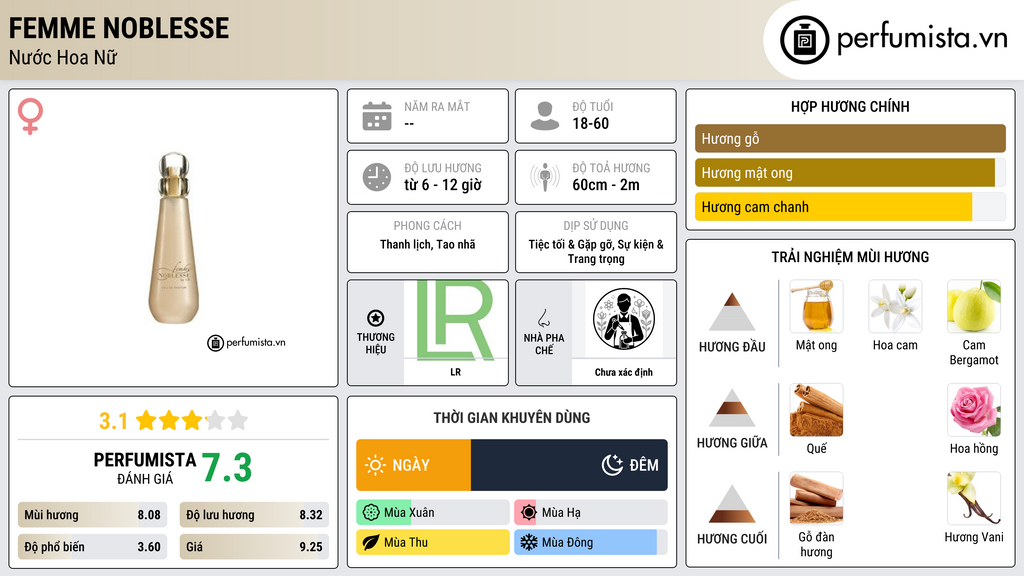Click the 'từ 6 - 12 giờ' value
This screenshot has height=576, width=1024.
[x=443, y=185]
